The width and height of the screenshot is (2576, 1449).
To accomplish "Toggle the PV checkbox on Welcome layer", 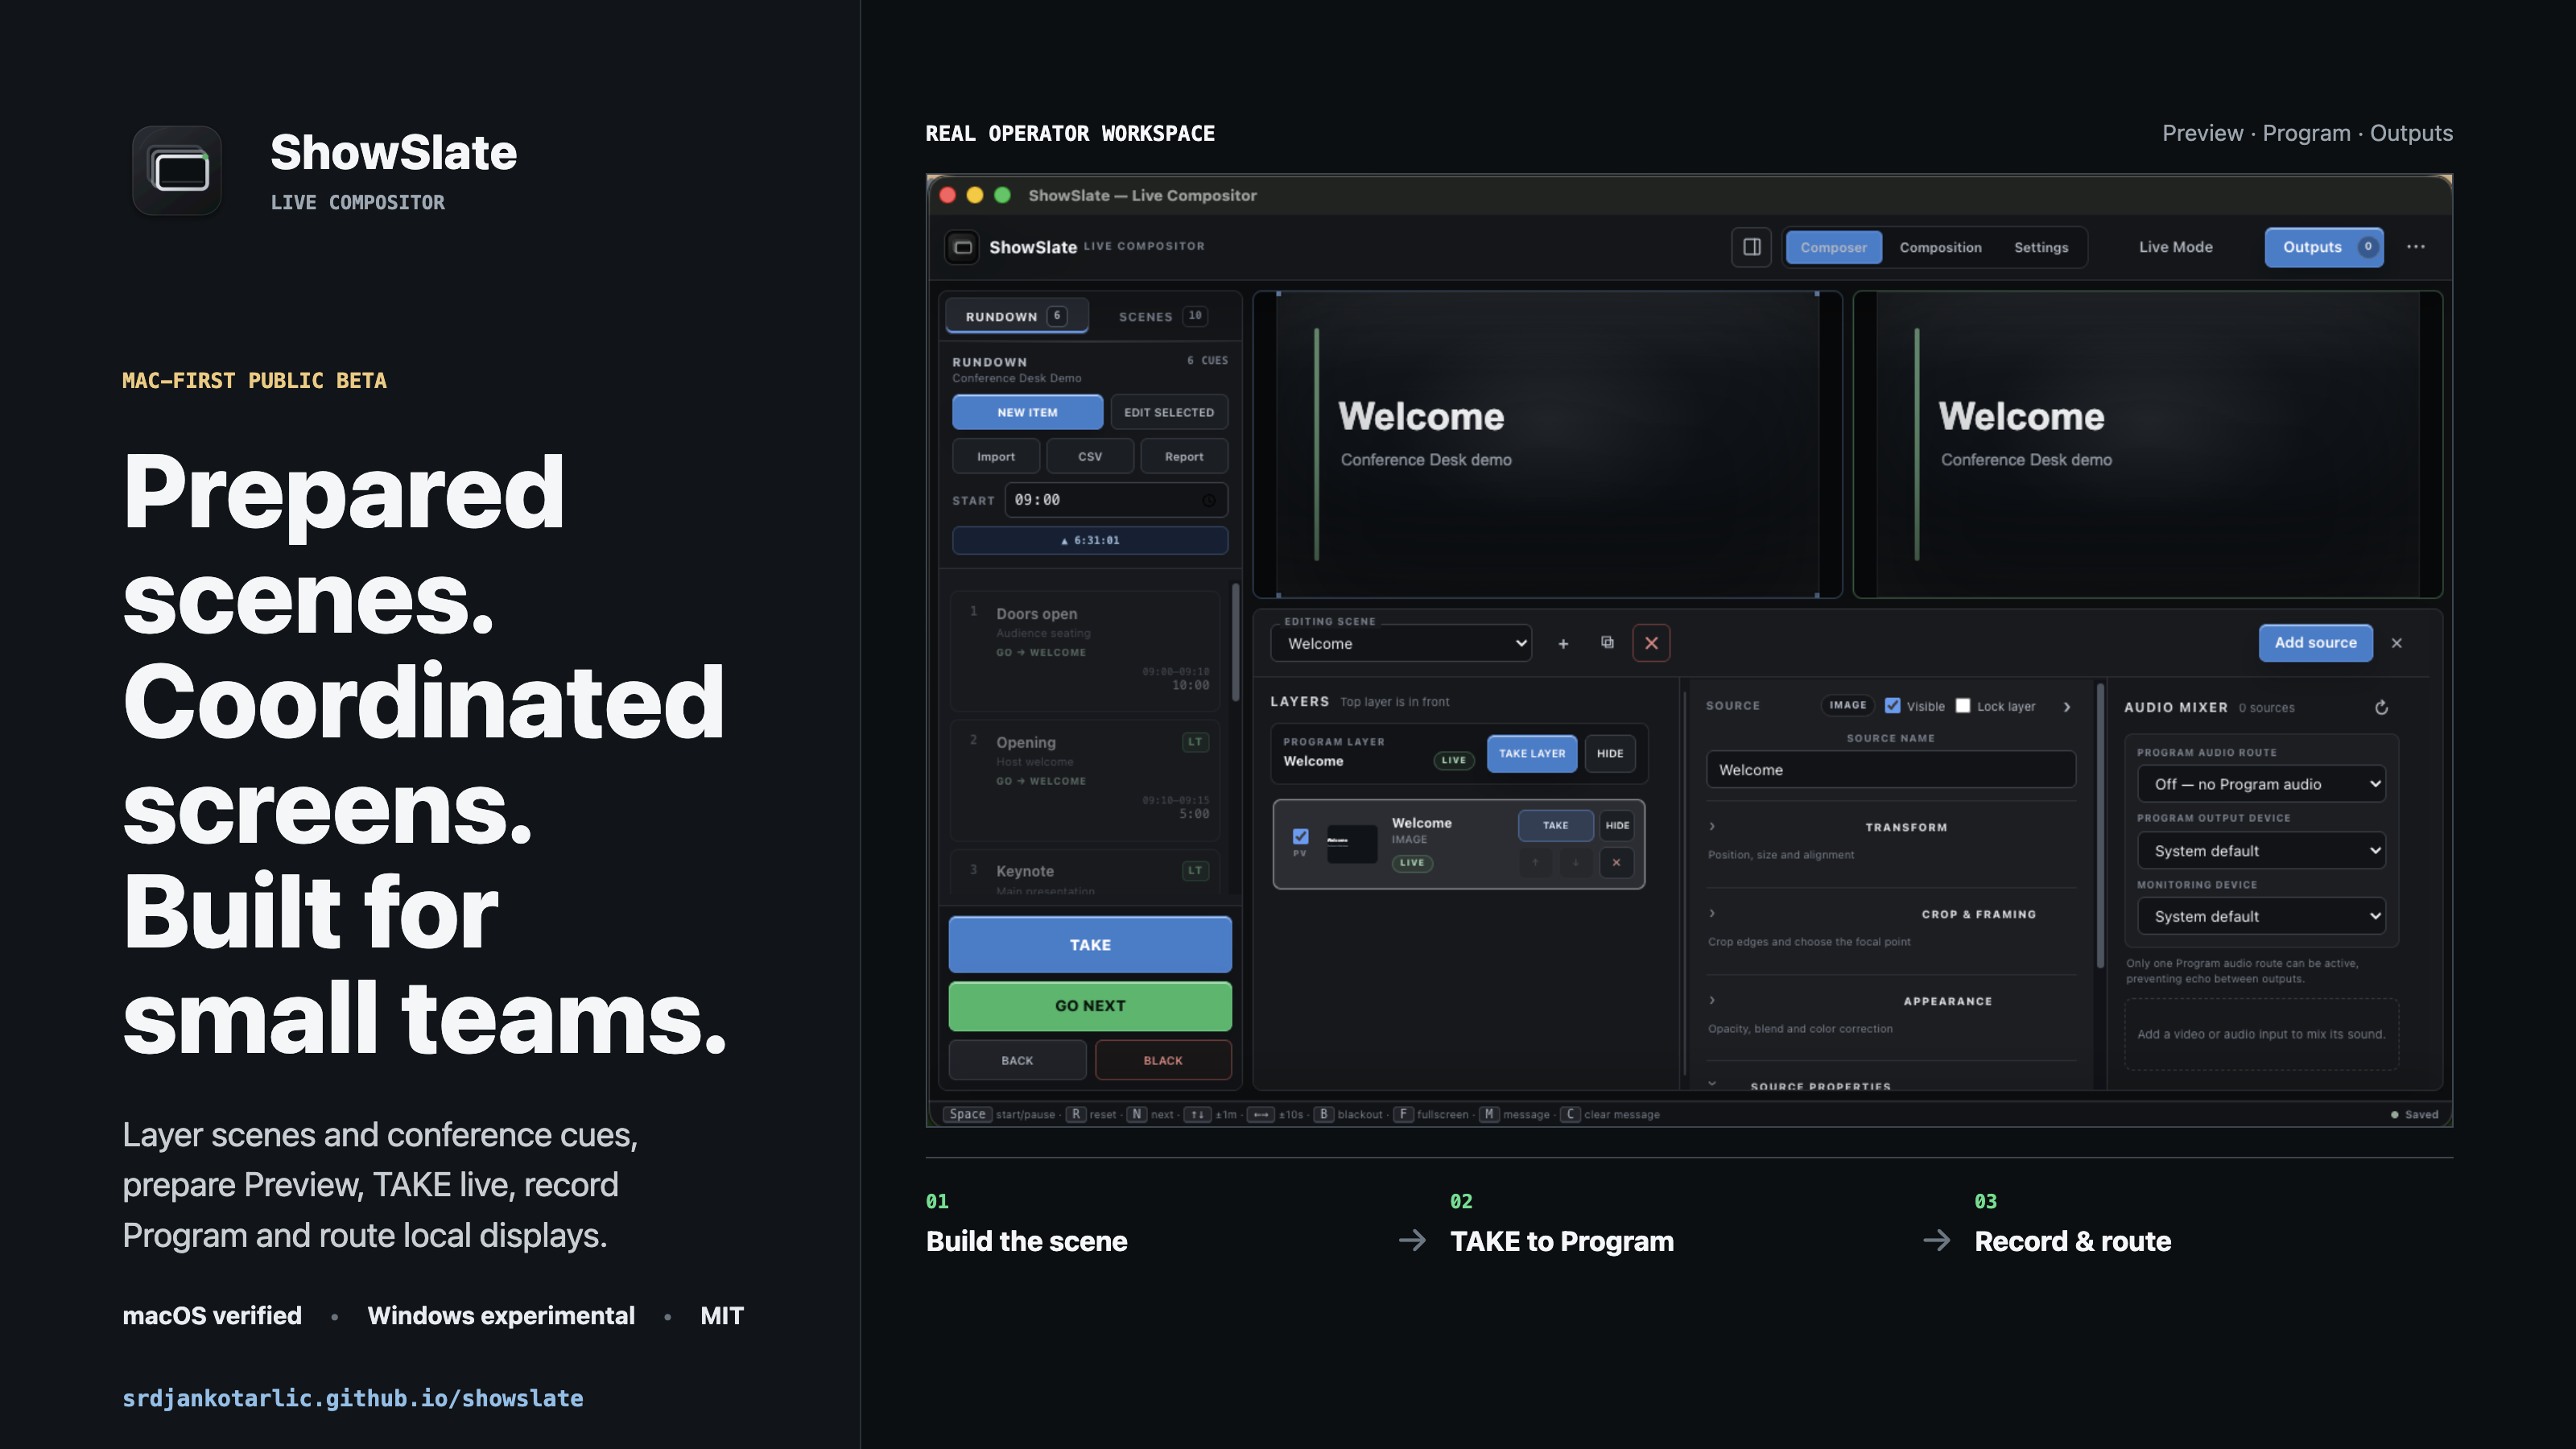I will 1300,836.
